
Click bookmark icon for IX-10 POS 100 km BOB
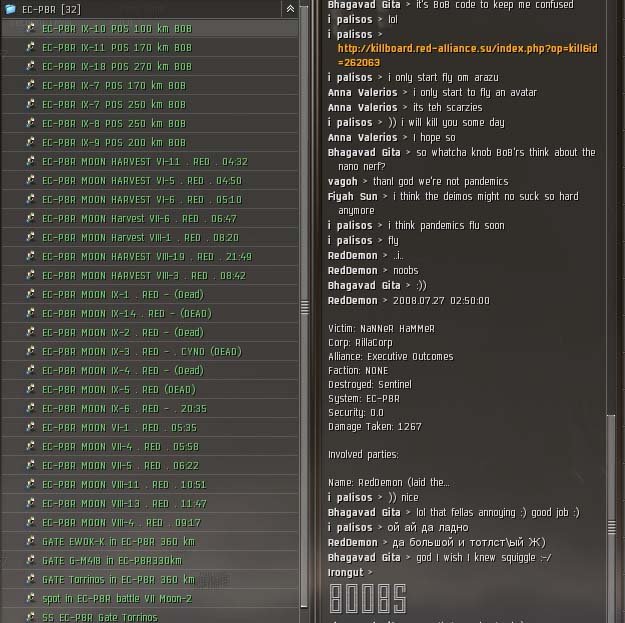(30, 28)
